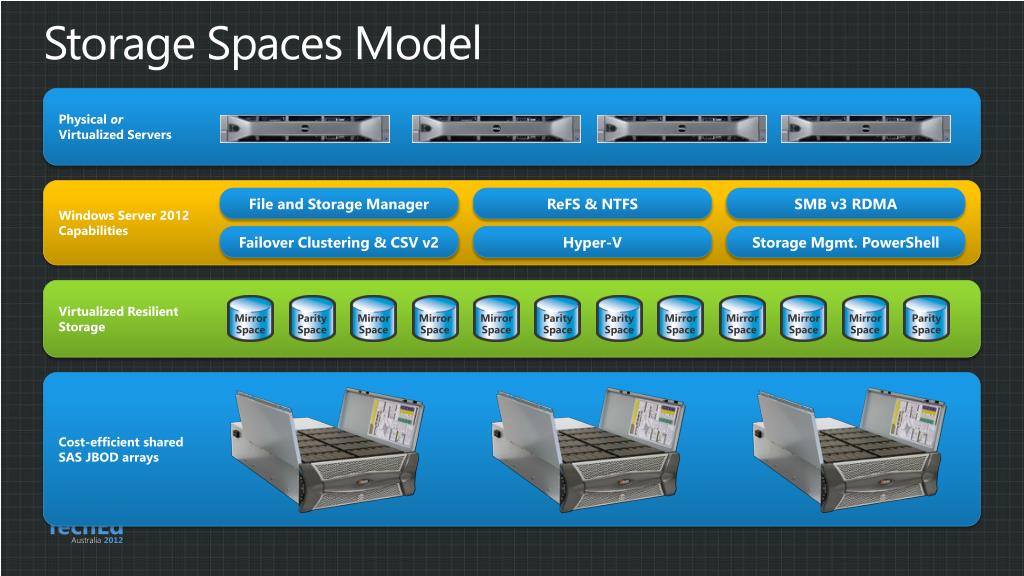Select the seventh cylinder, a Parity Space
Image resolution: width=1024 pixels, height=576 pixels.
(619, 319)
